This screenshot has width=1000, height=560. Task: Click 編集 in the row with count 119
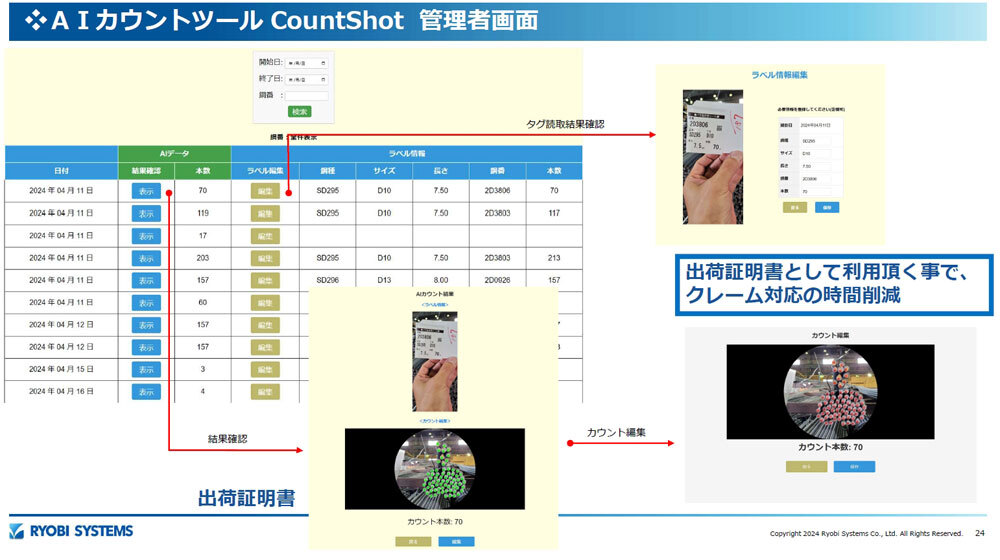[265, 214]
